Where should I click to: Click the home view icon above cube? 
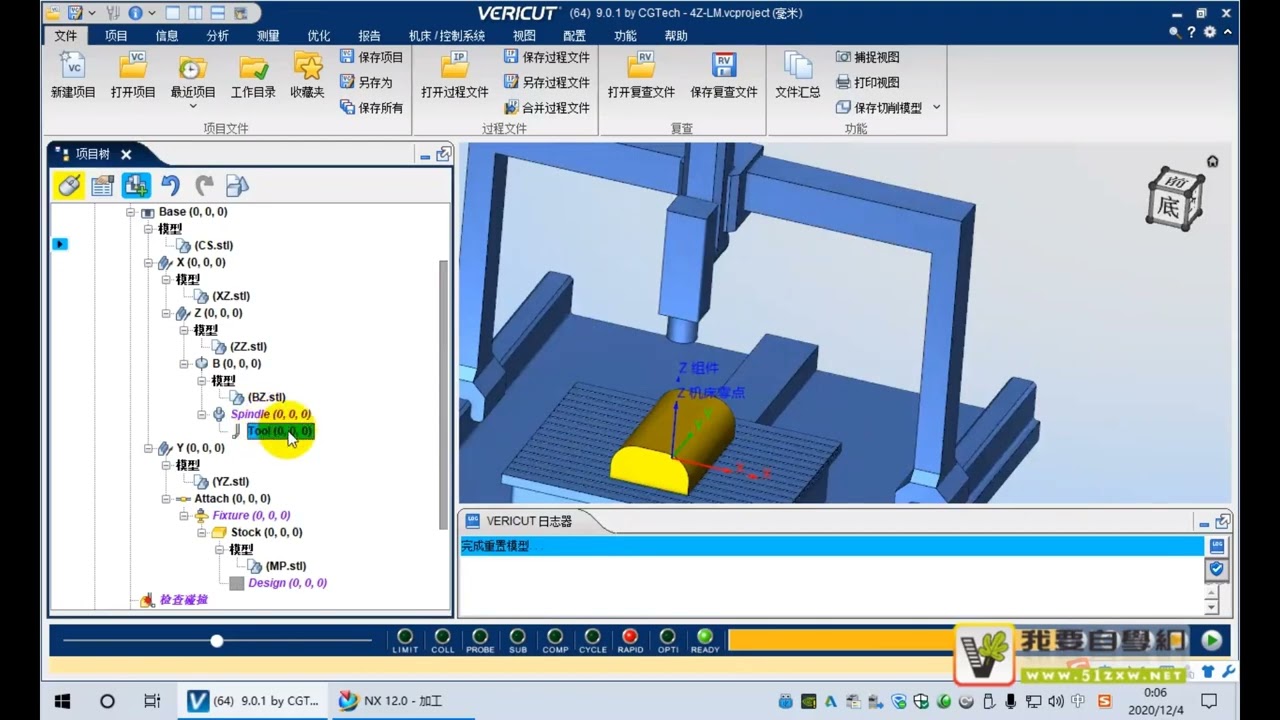[1212, 161]
